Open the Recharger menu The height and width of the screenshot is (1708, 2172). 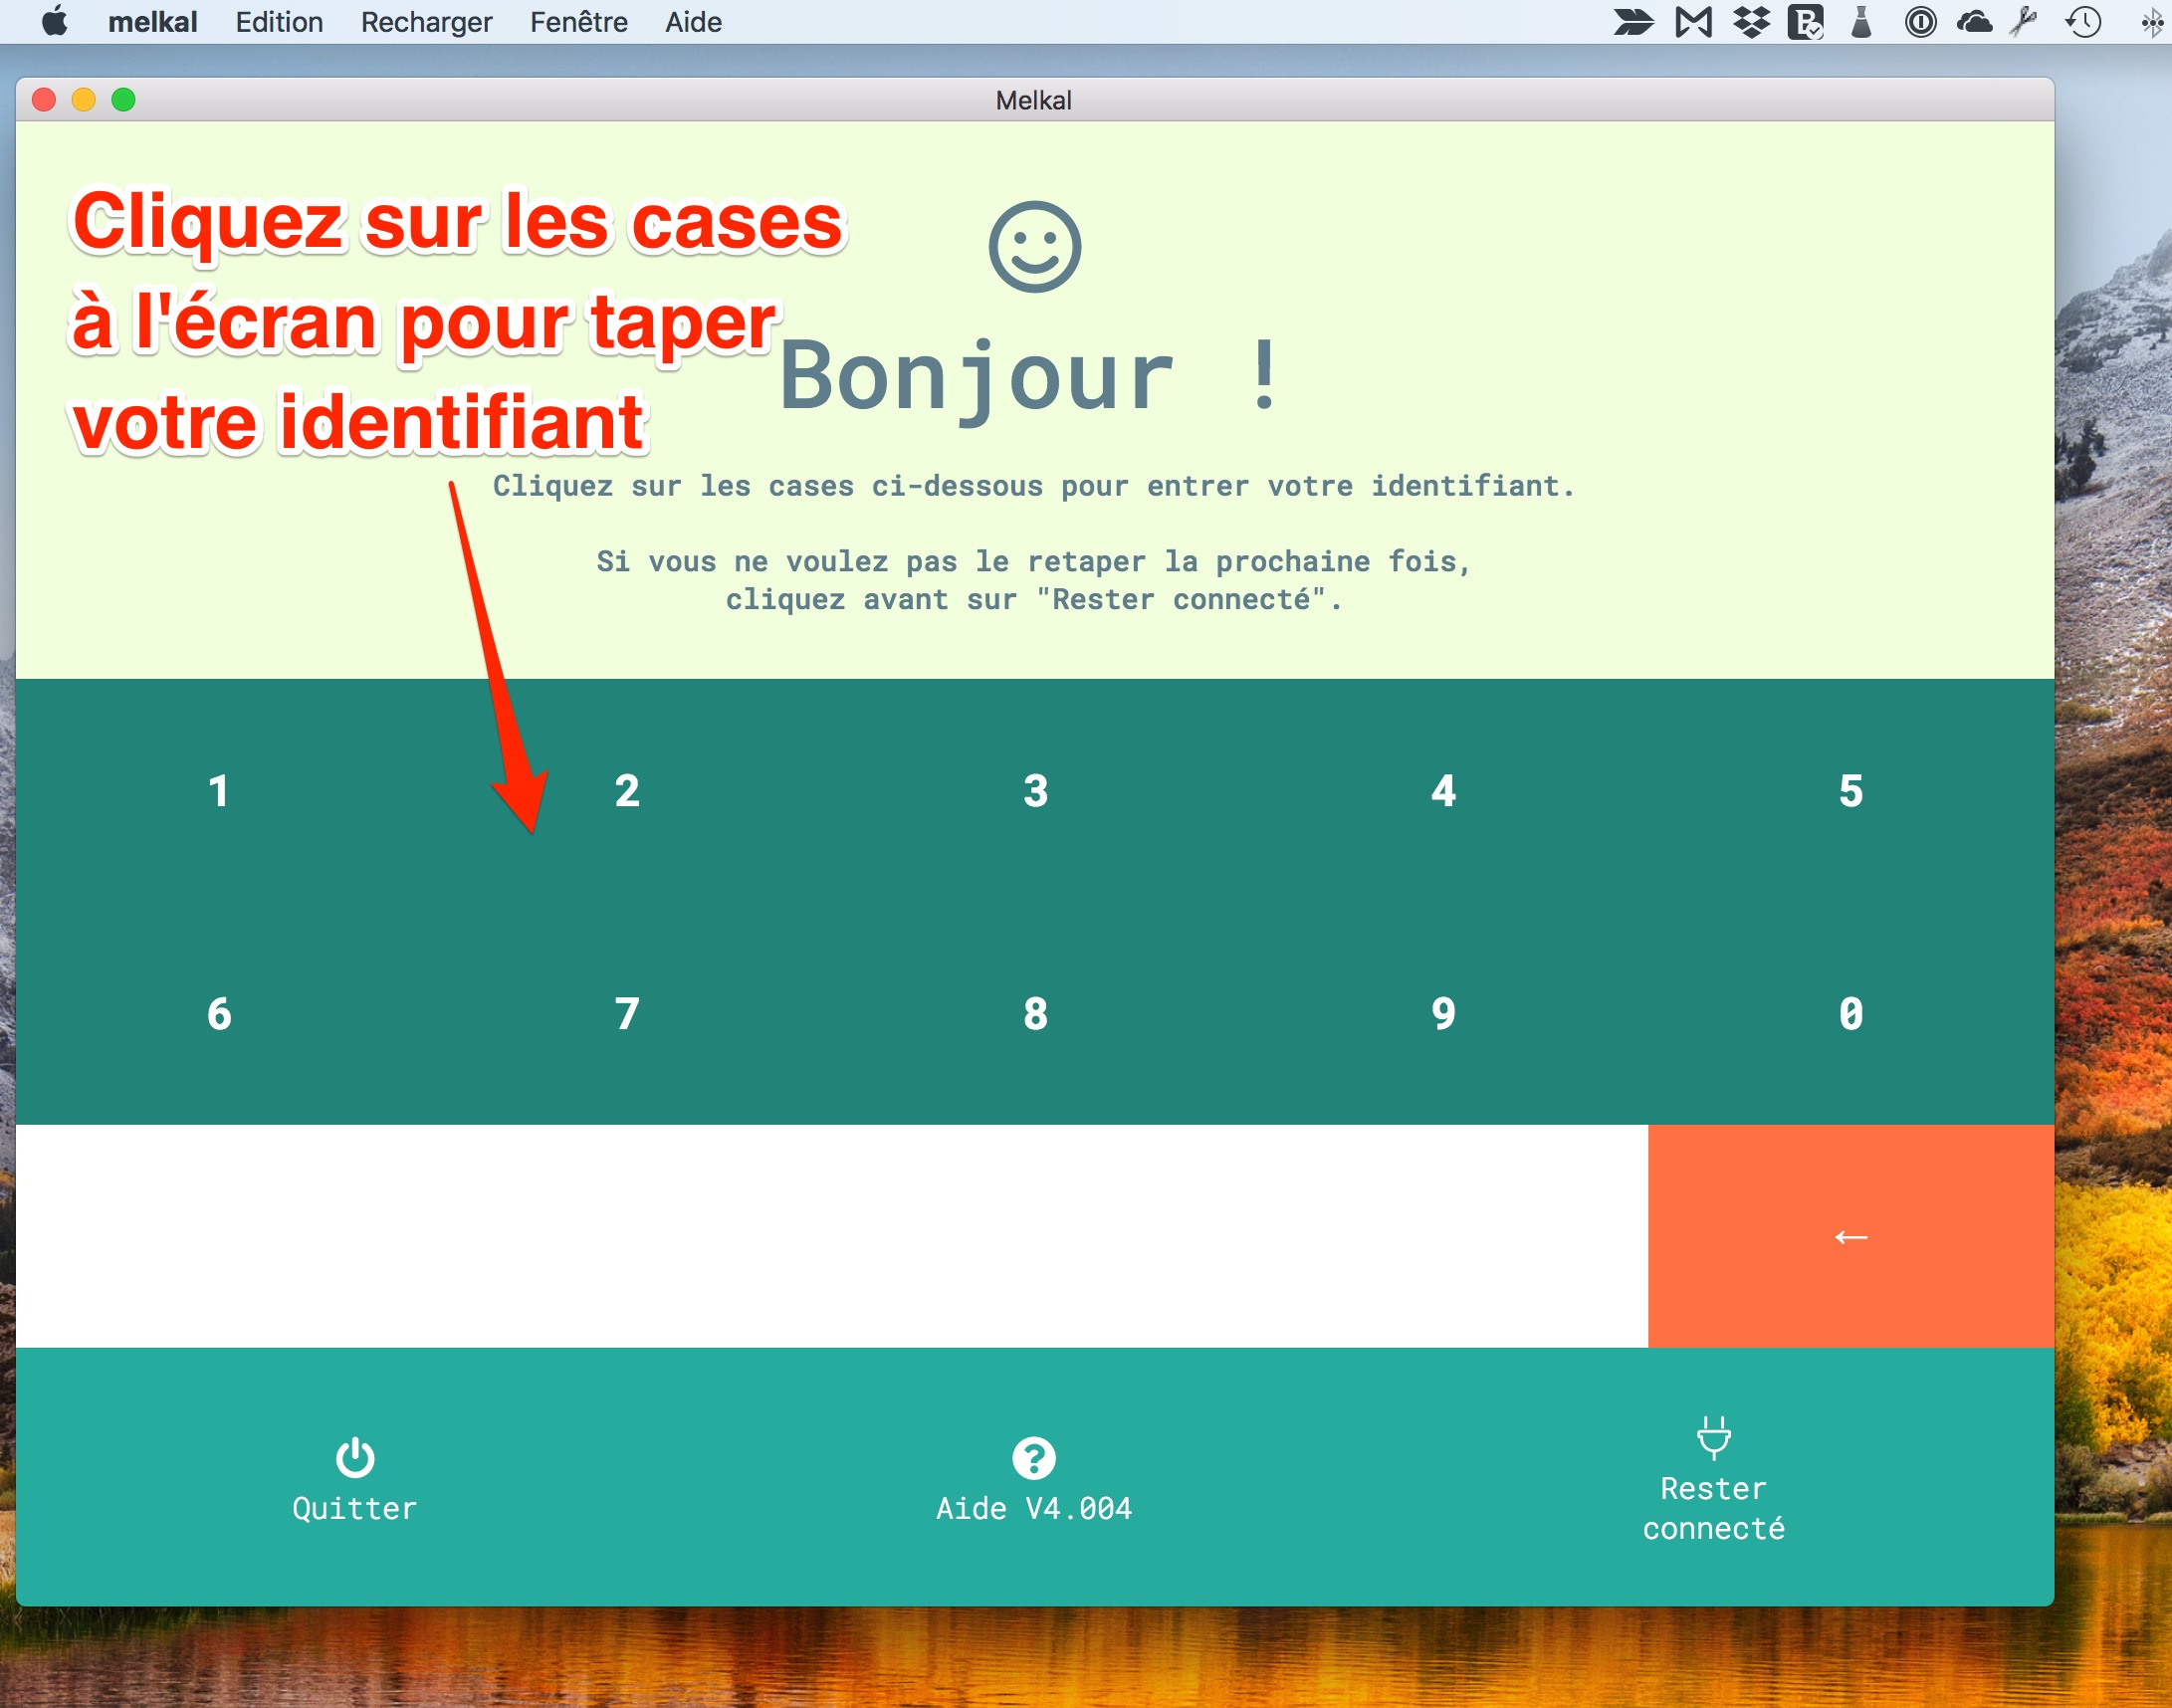pyautogui.click(x=426, y=22)
